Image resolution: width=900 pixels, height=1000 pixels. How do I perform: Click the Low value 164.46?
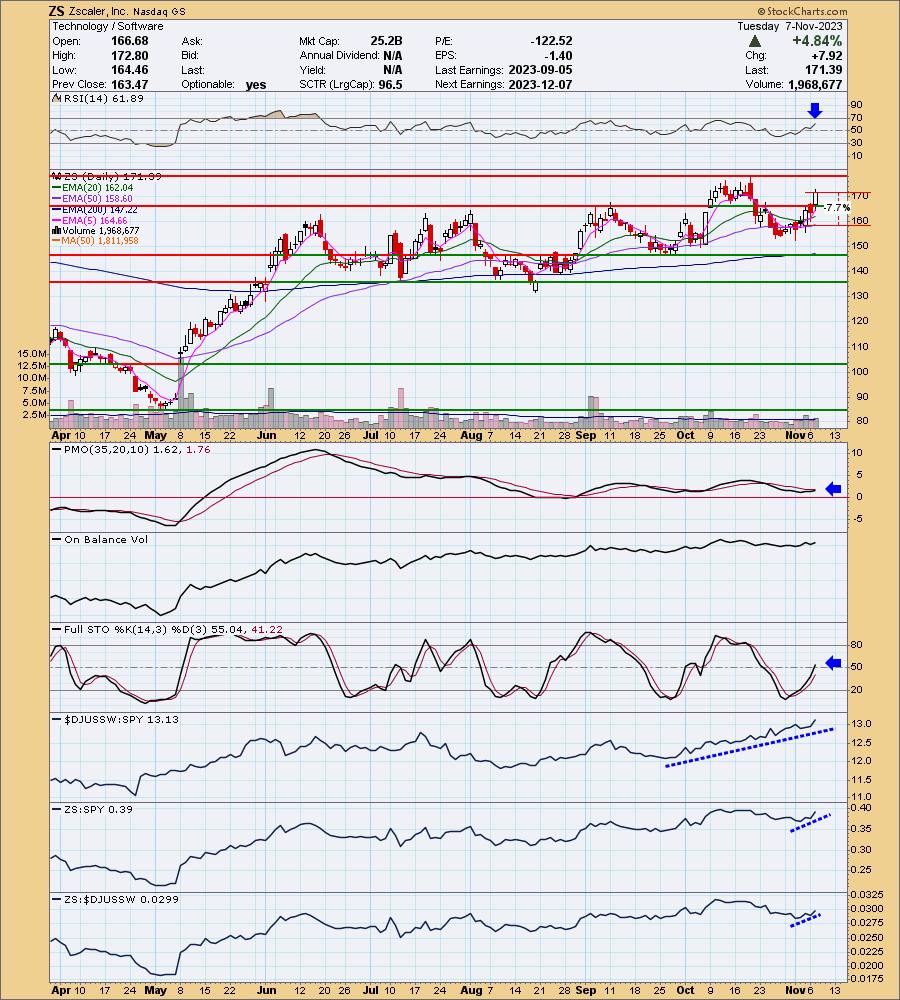(x=129, y=70)
